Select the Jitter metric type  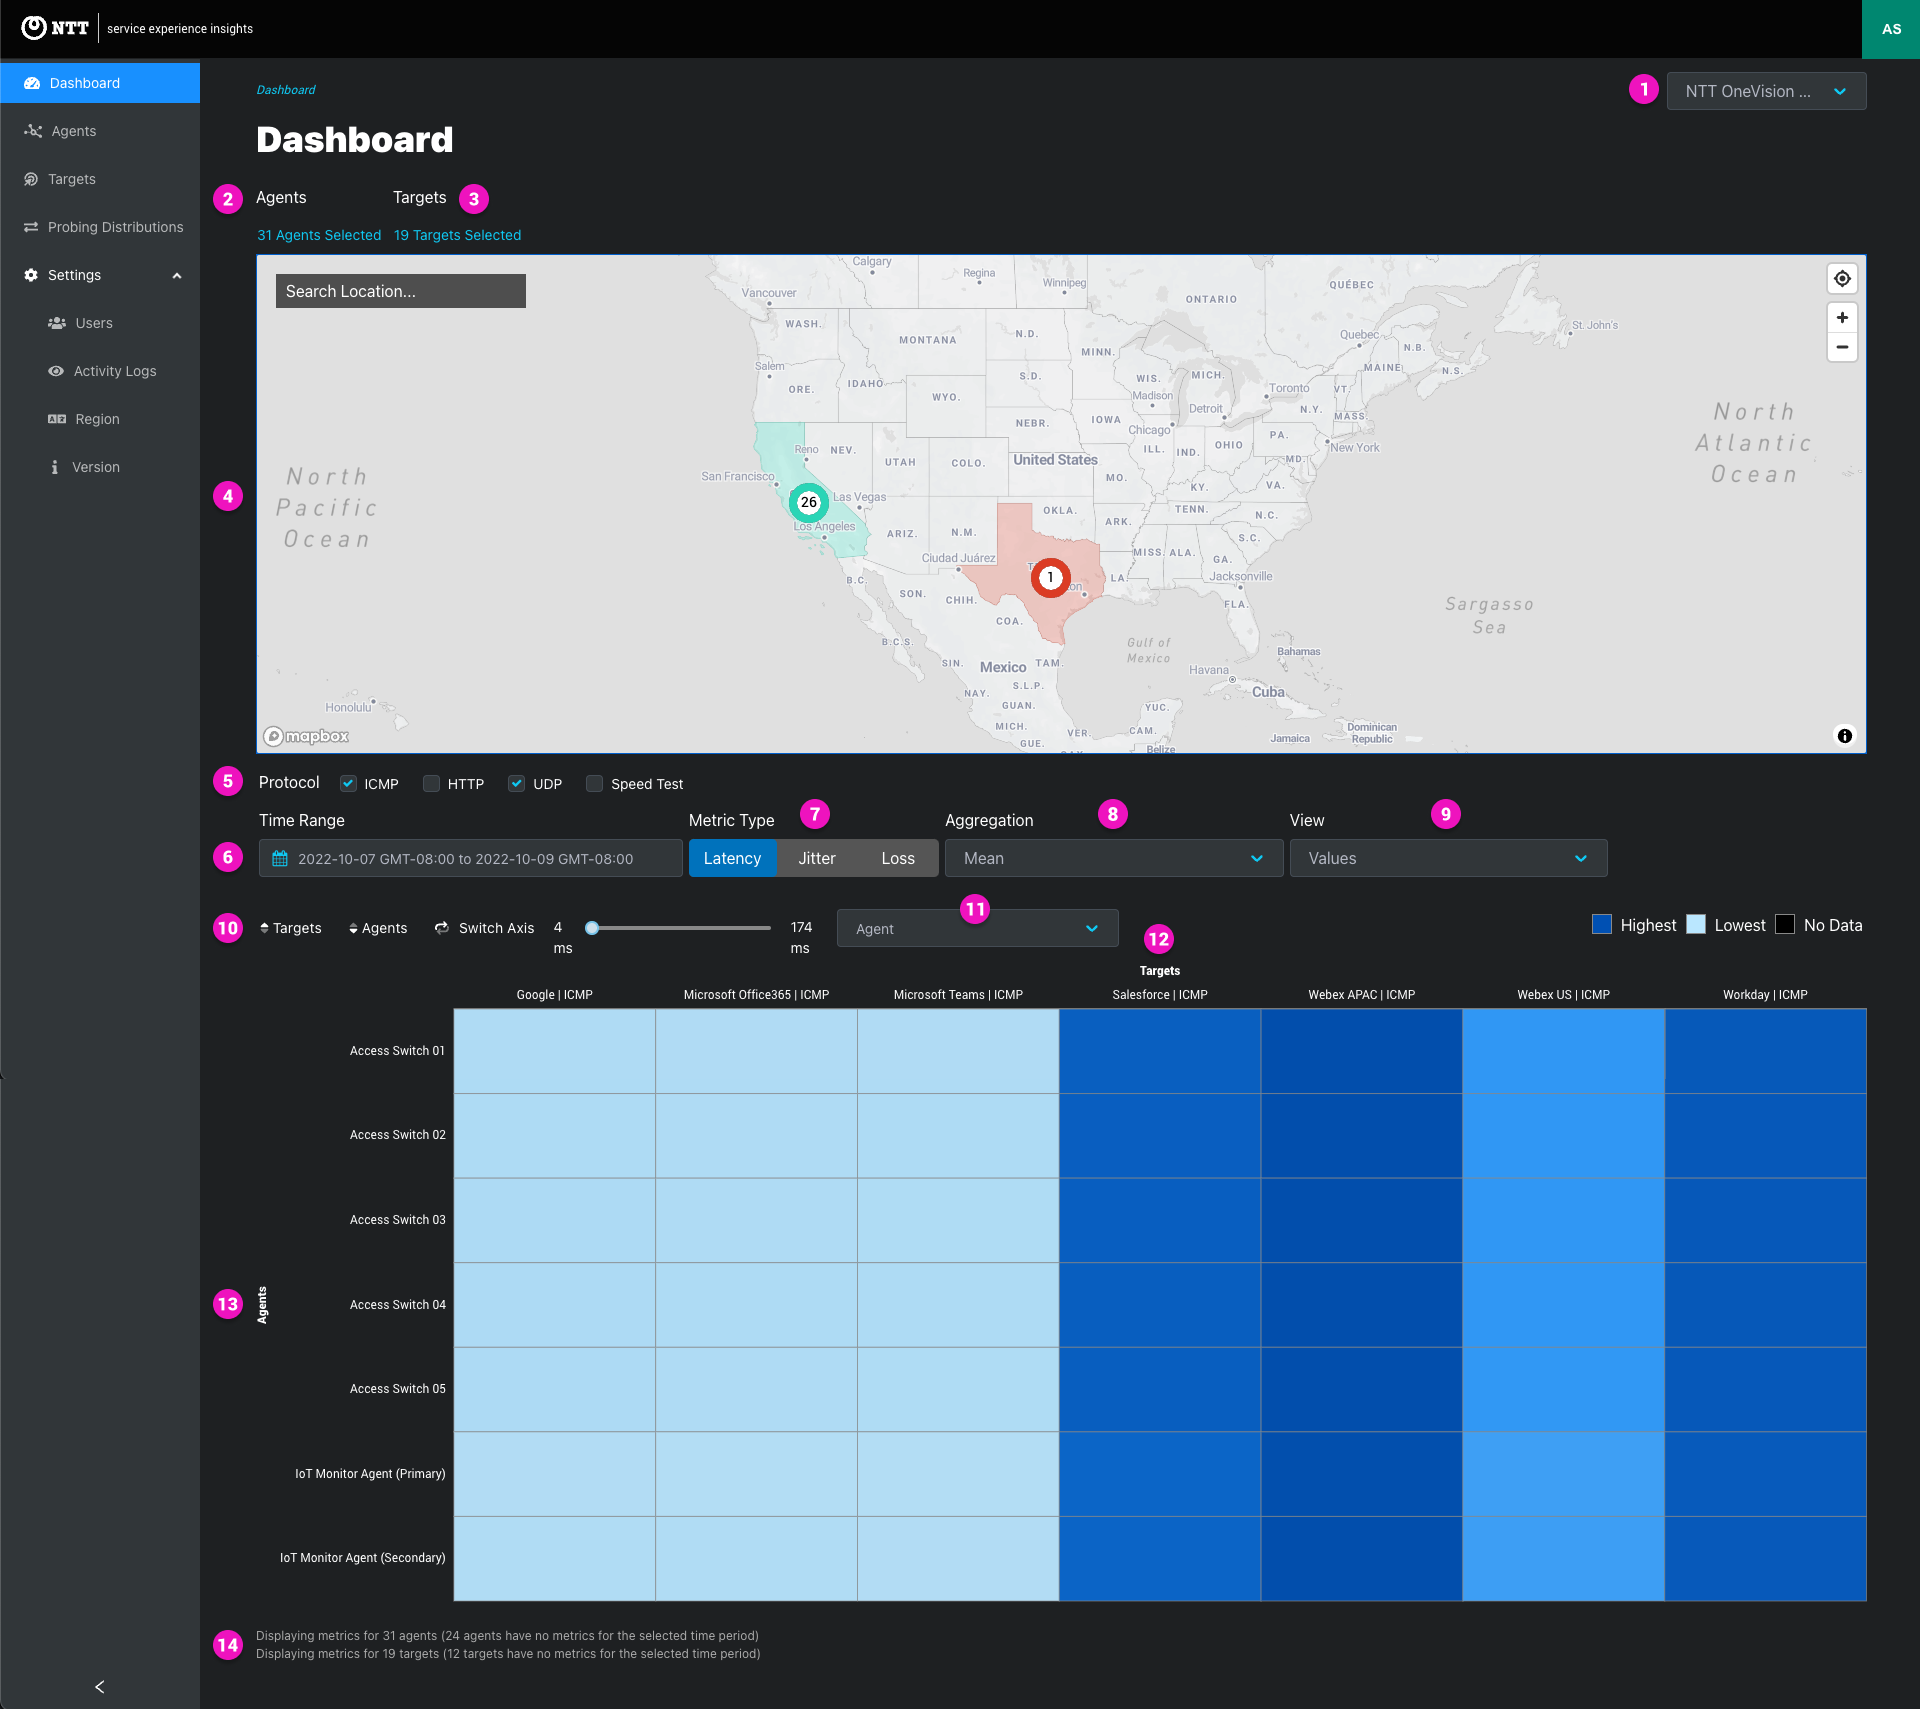click(x=817, y=858)
